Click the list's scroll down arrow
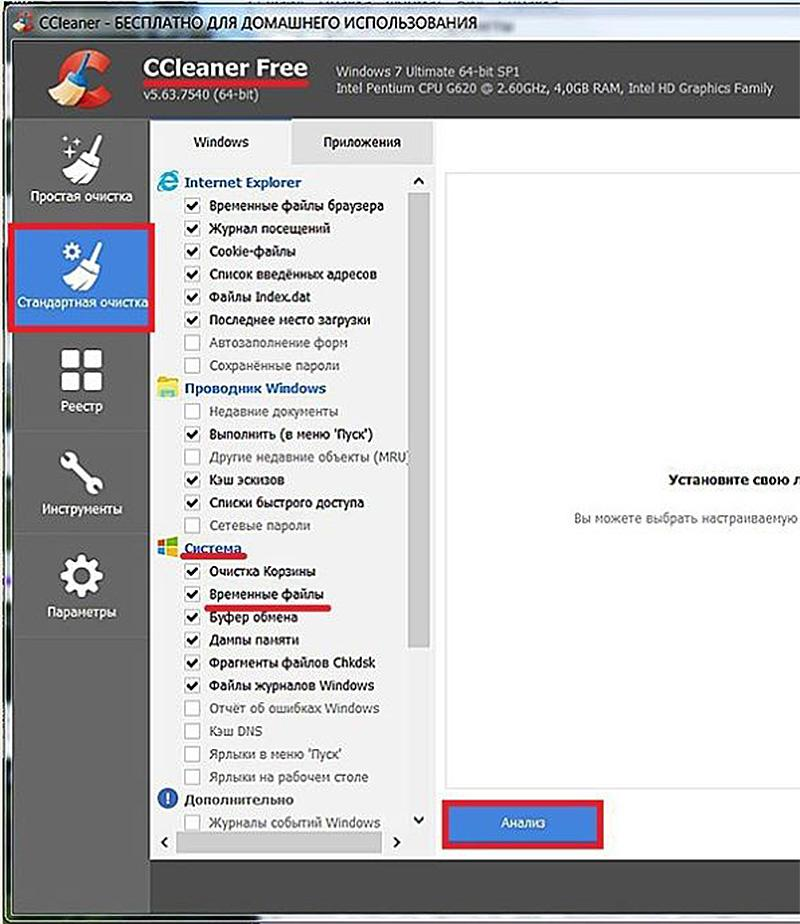 (419, 820)
